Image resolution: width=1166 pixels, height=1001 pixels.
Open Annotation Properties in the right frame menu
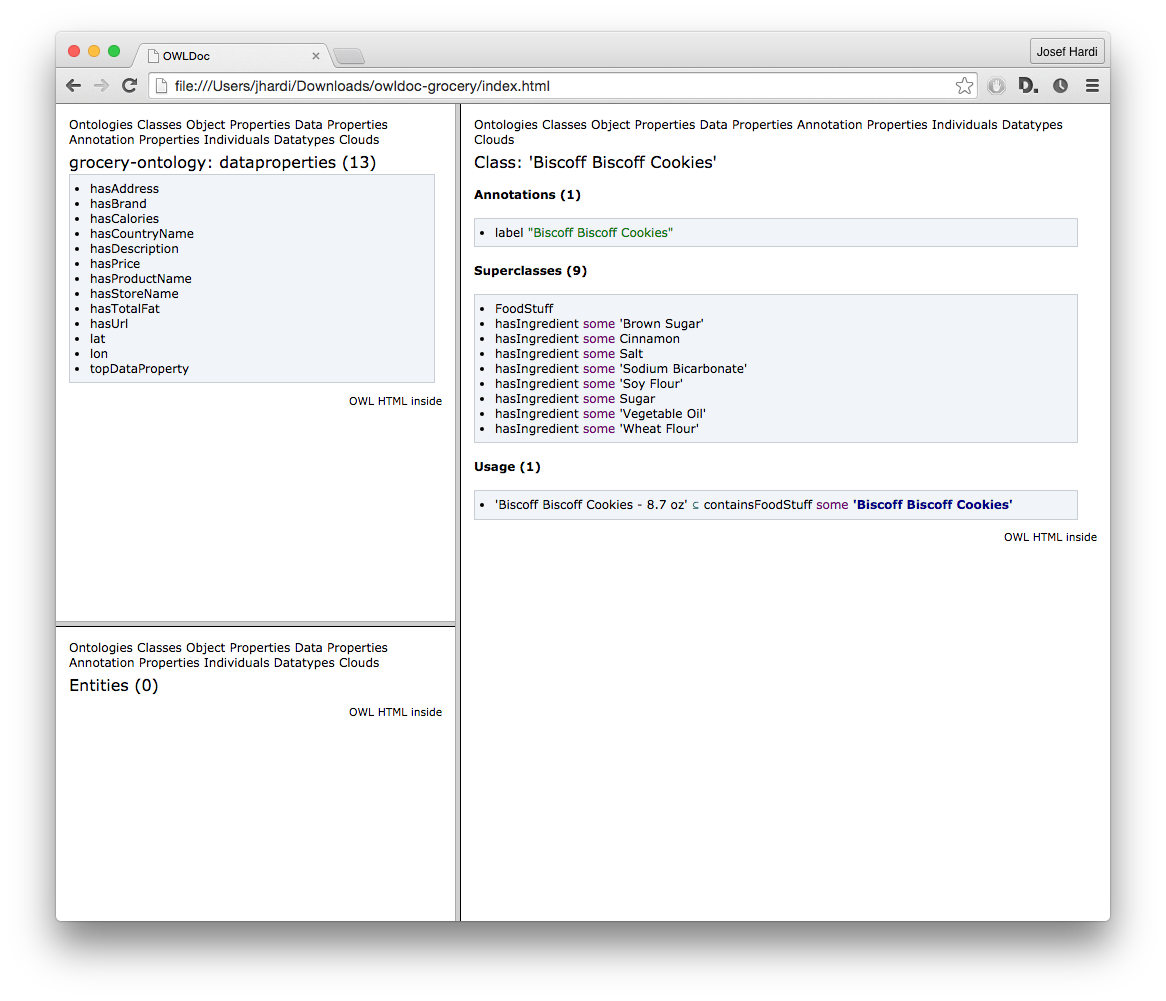pyautogui.click(x=862, y=125)
